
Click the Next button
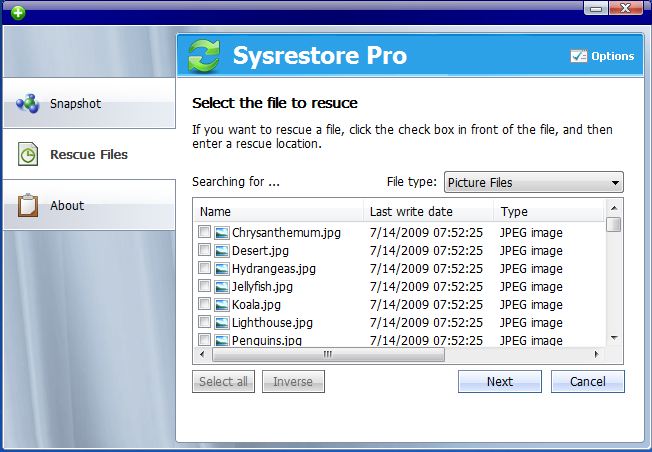[x=500, y=381]
